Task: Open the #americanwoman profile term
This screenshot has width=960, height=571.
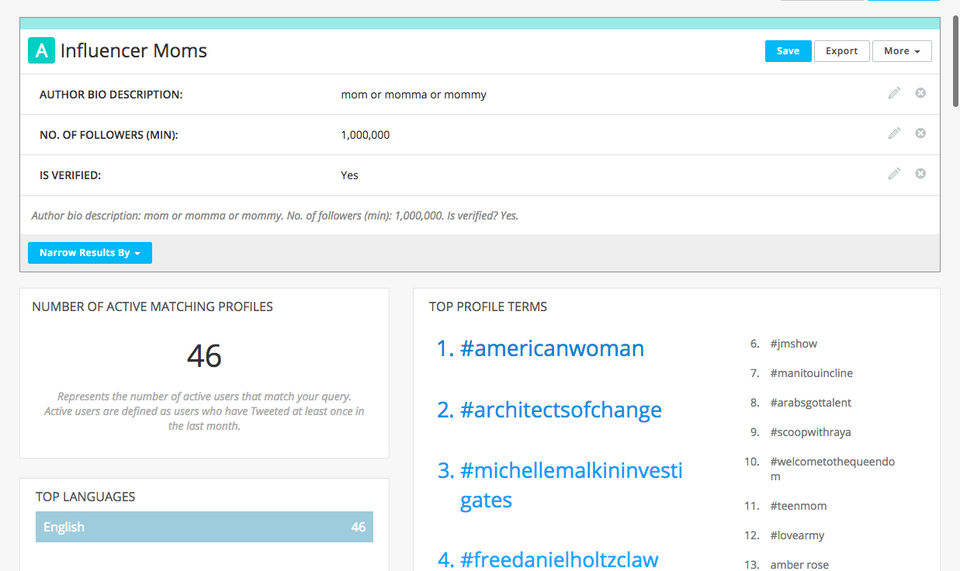Action: 551,349
